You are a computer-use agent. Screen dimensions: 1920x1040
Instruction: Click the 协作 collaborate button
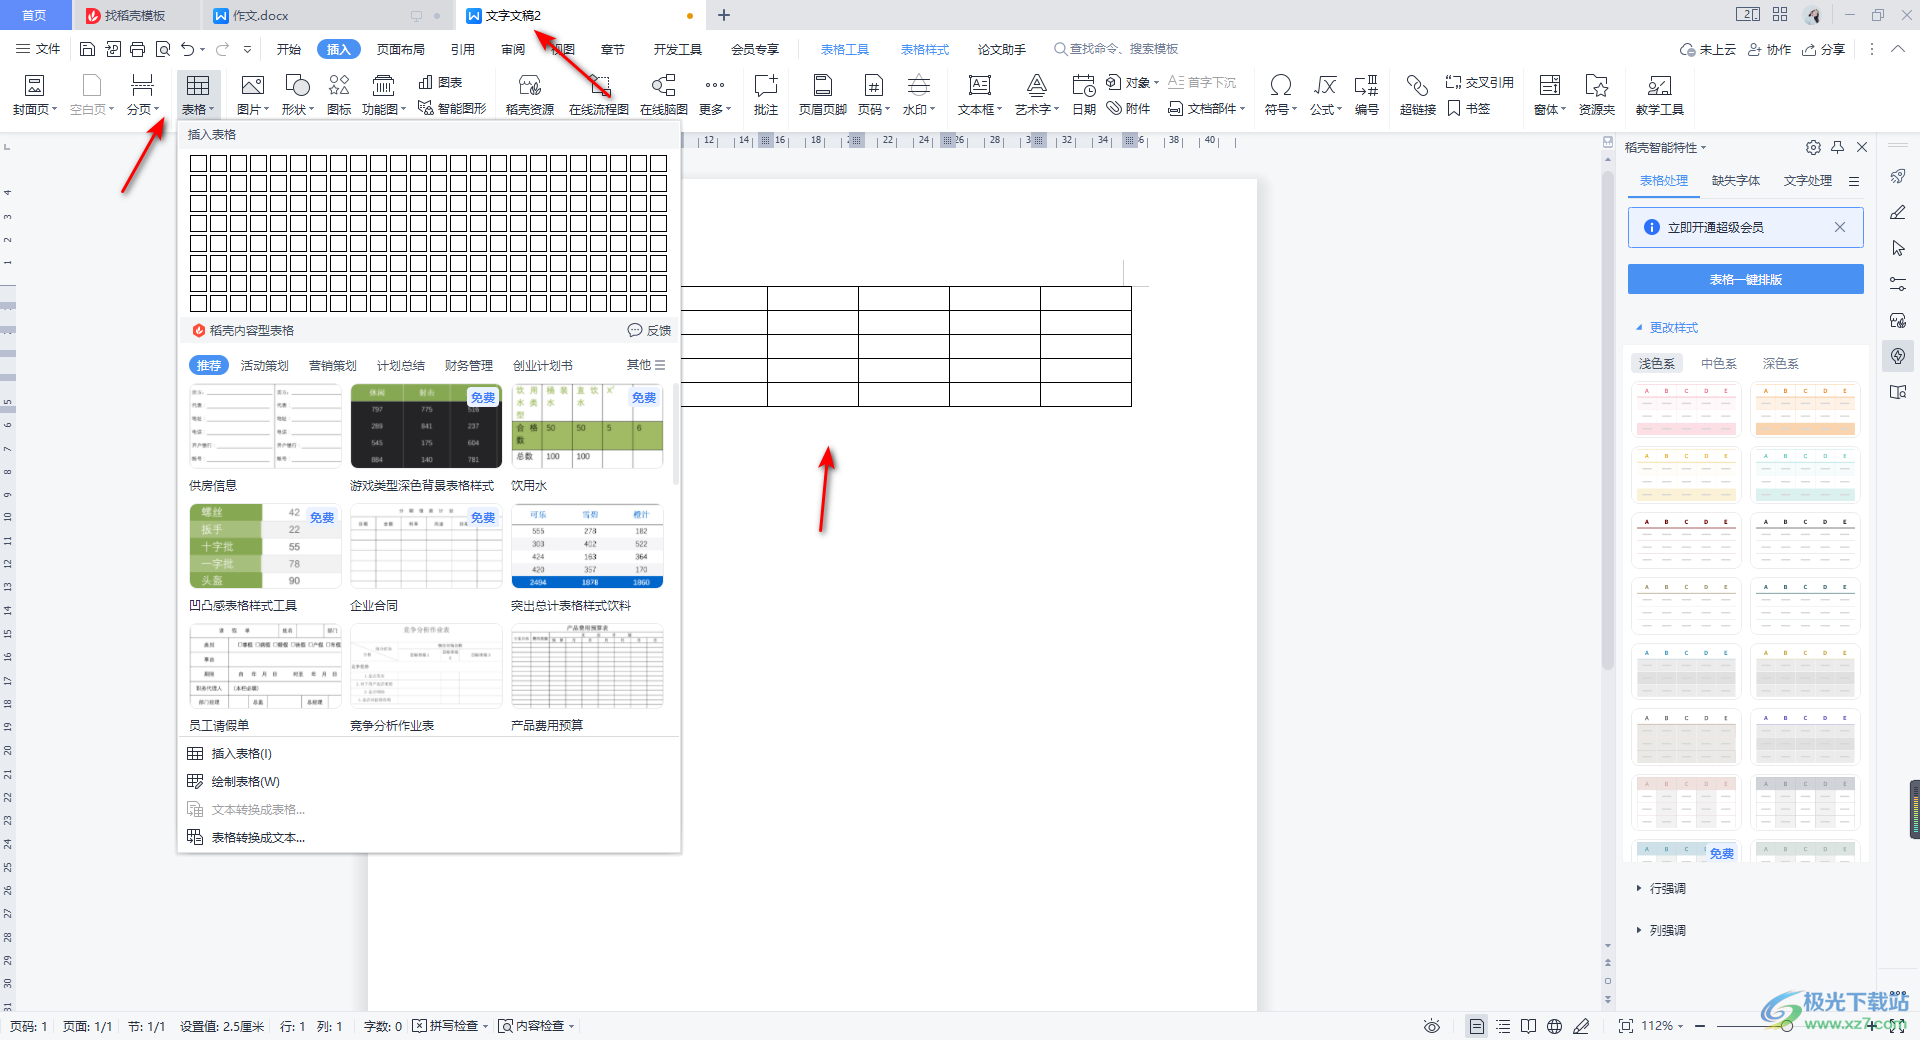click(x=1769, y=49)
